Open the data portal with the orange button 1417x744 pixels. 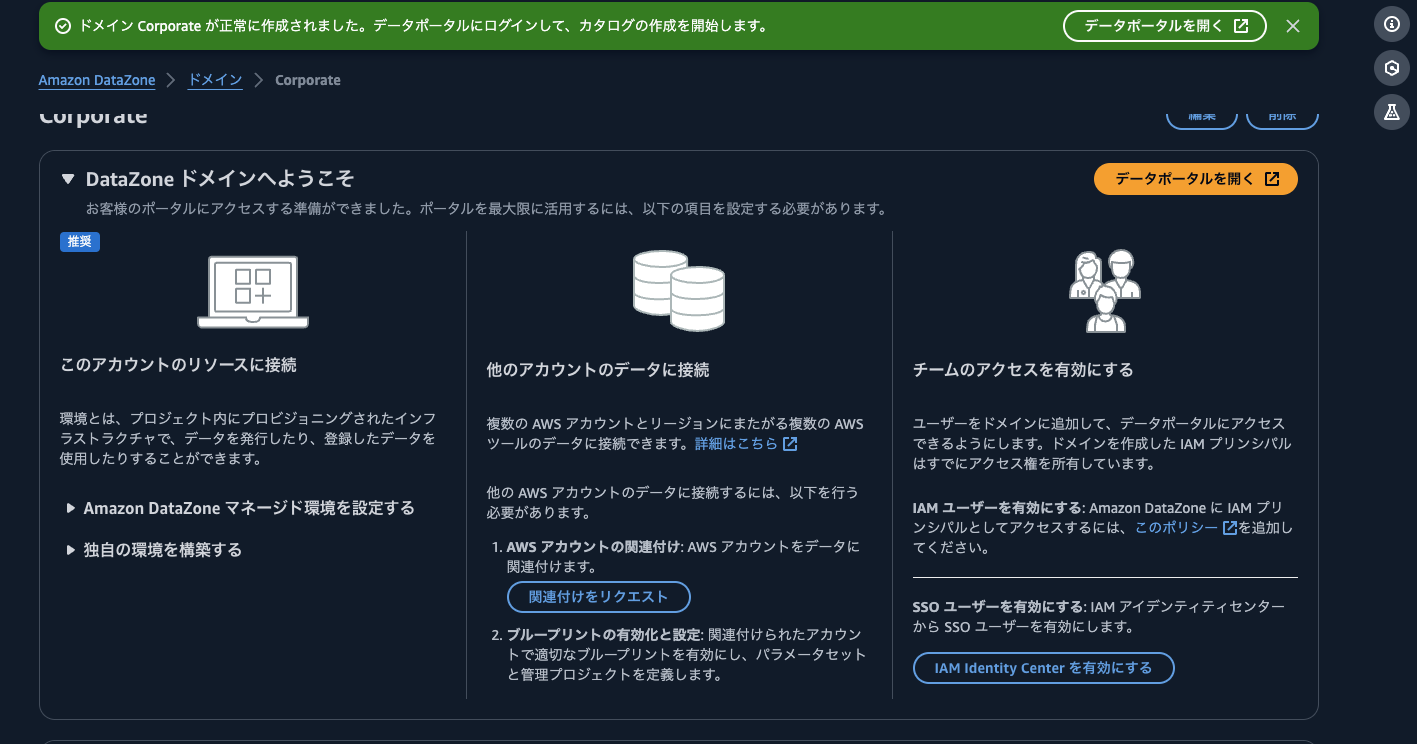pyautogui.click(x=1195, y=178)
